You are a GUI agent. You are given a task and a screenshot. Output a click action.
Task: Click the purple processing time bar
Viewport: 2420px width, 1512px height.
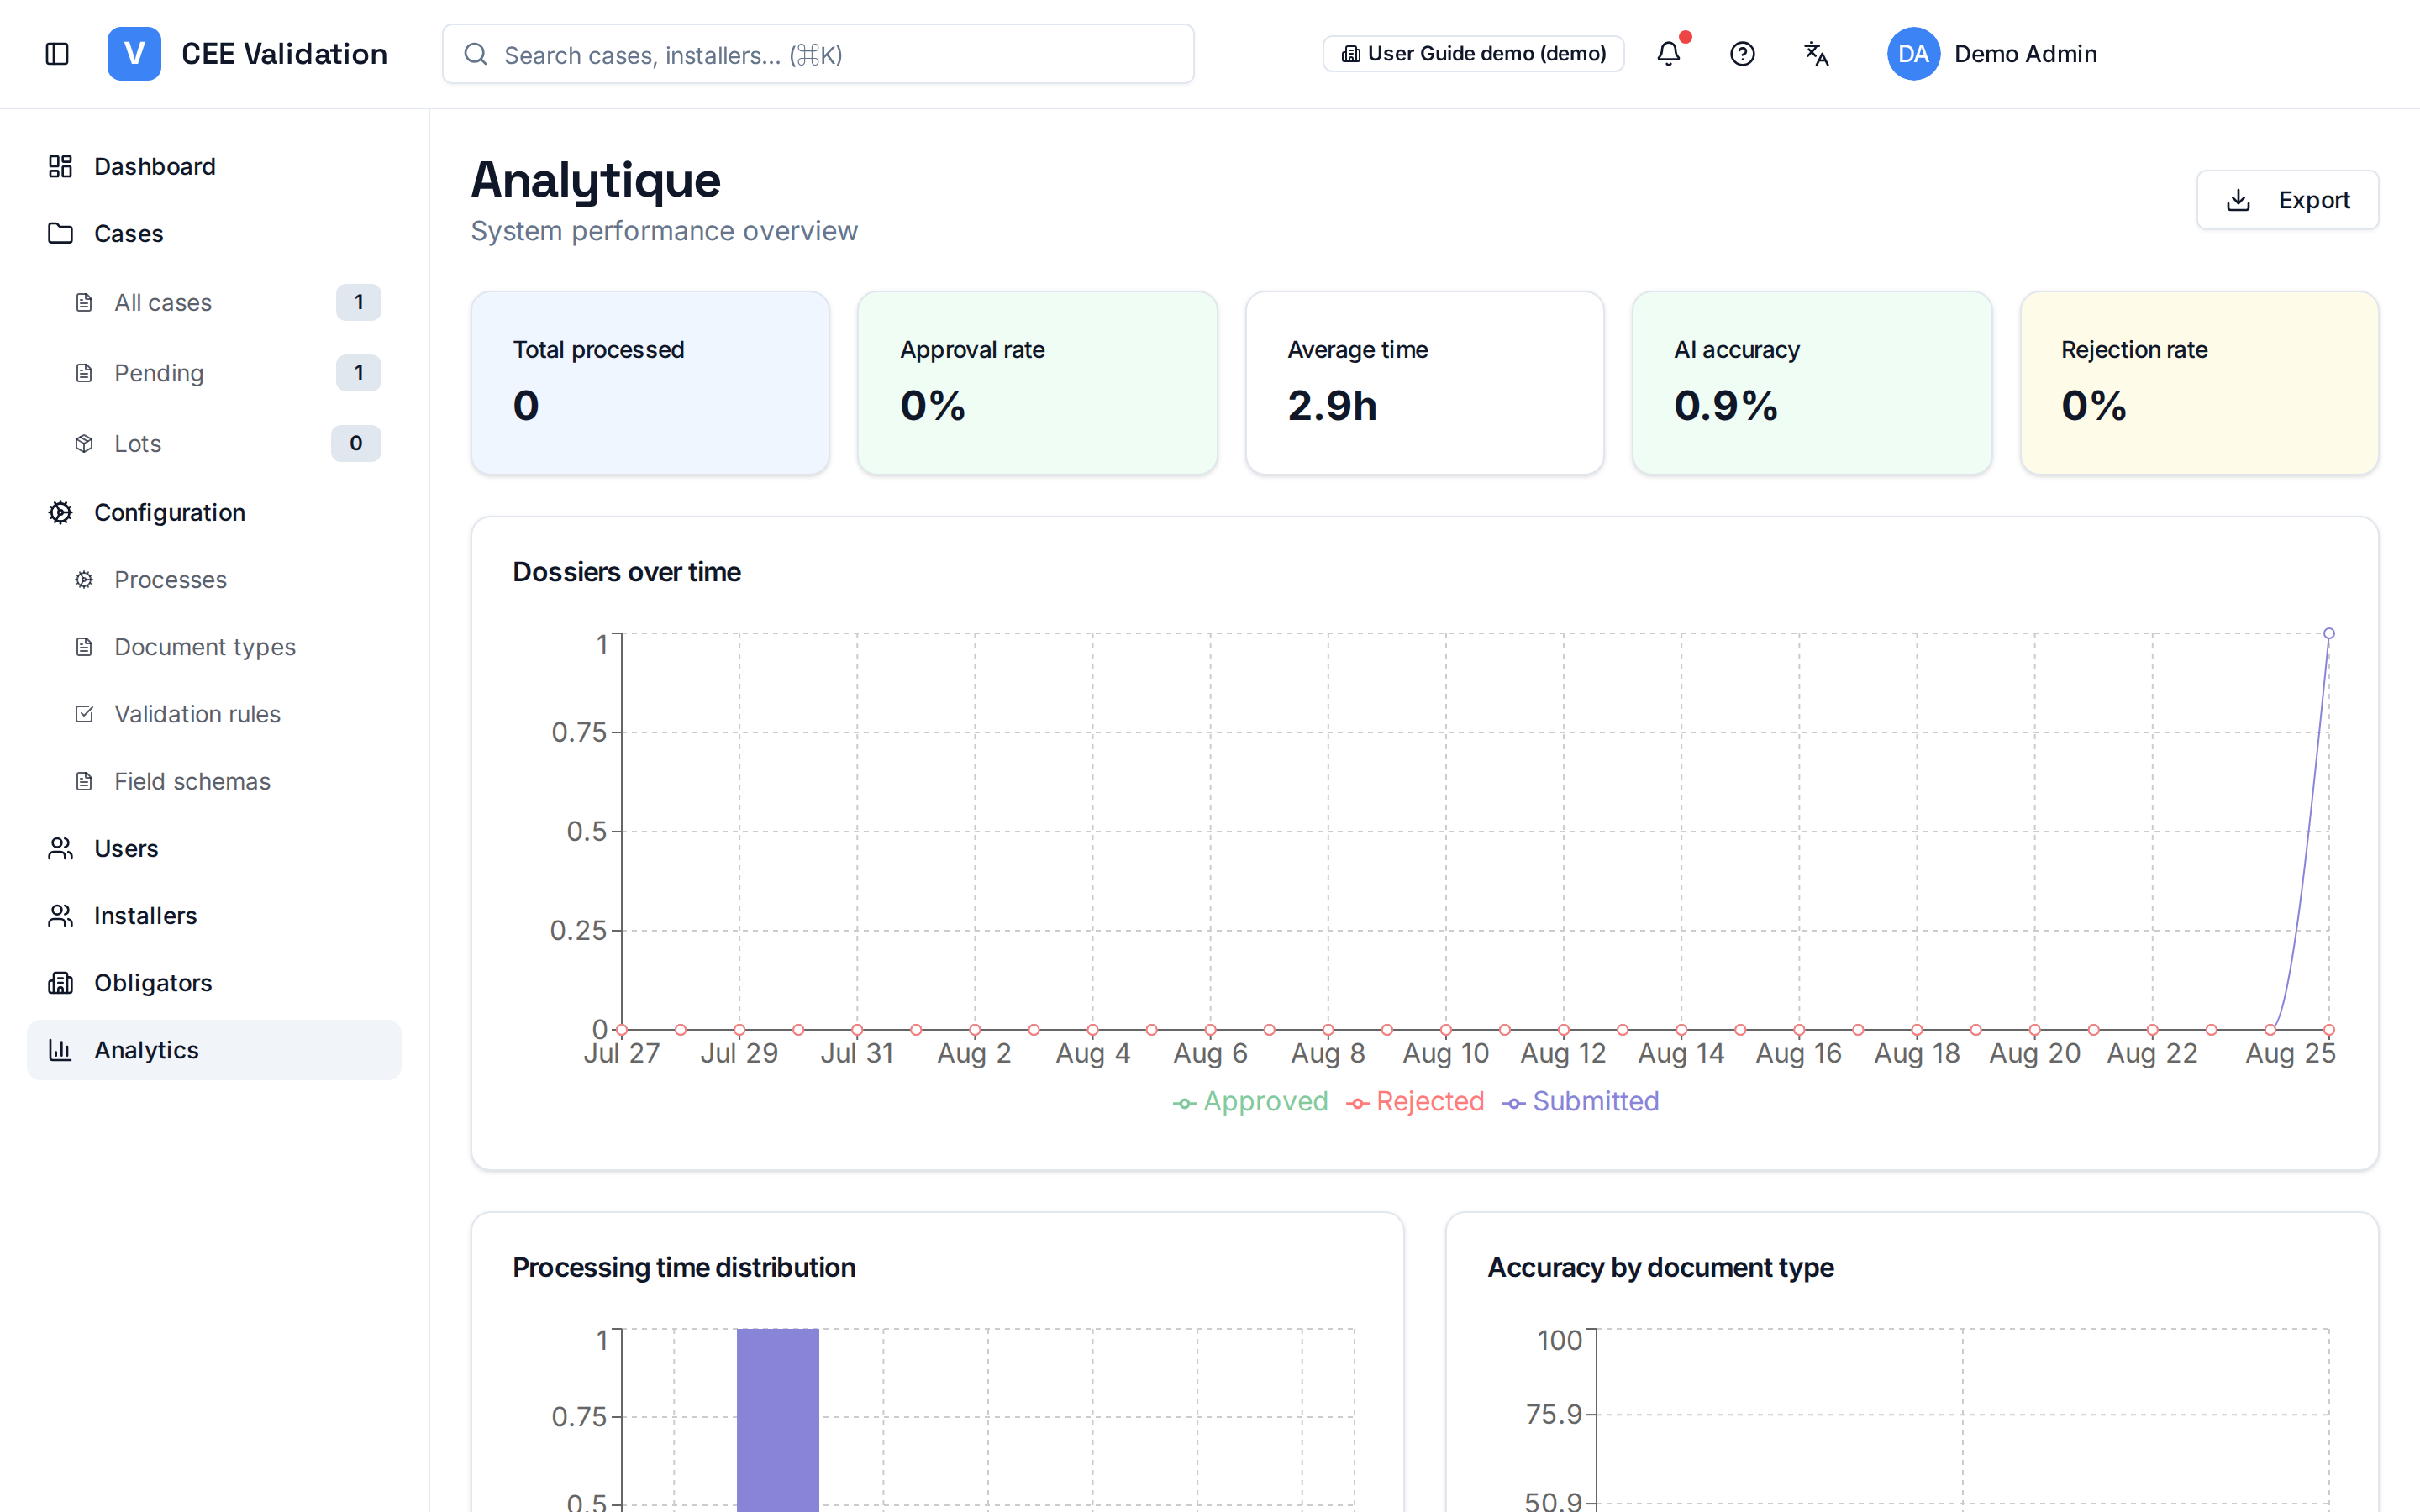[778, 1420]
